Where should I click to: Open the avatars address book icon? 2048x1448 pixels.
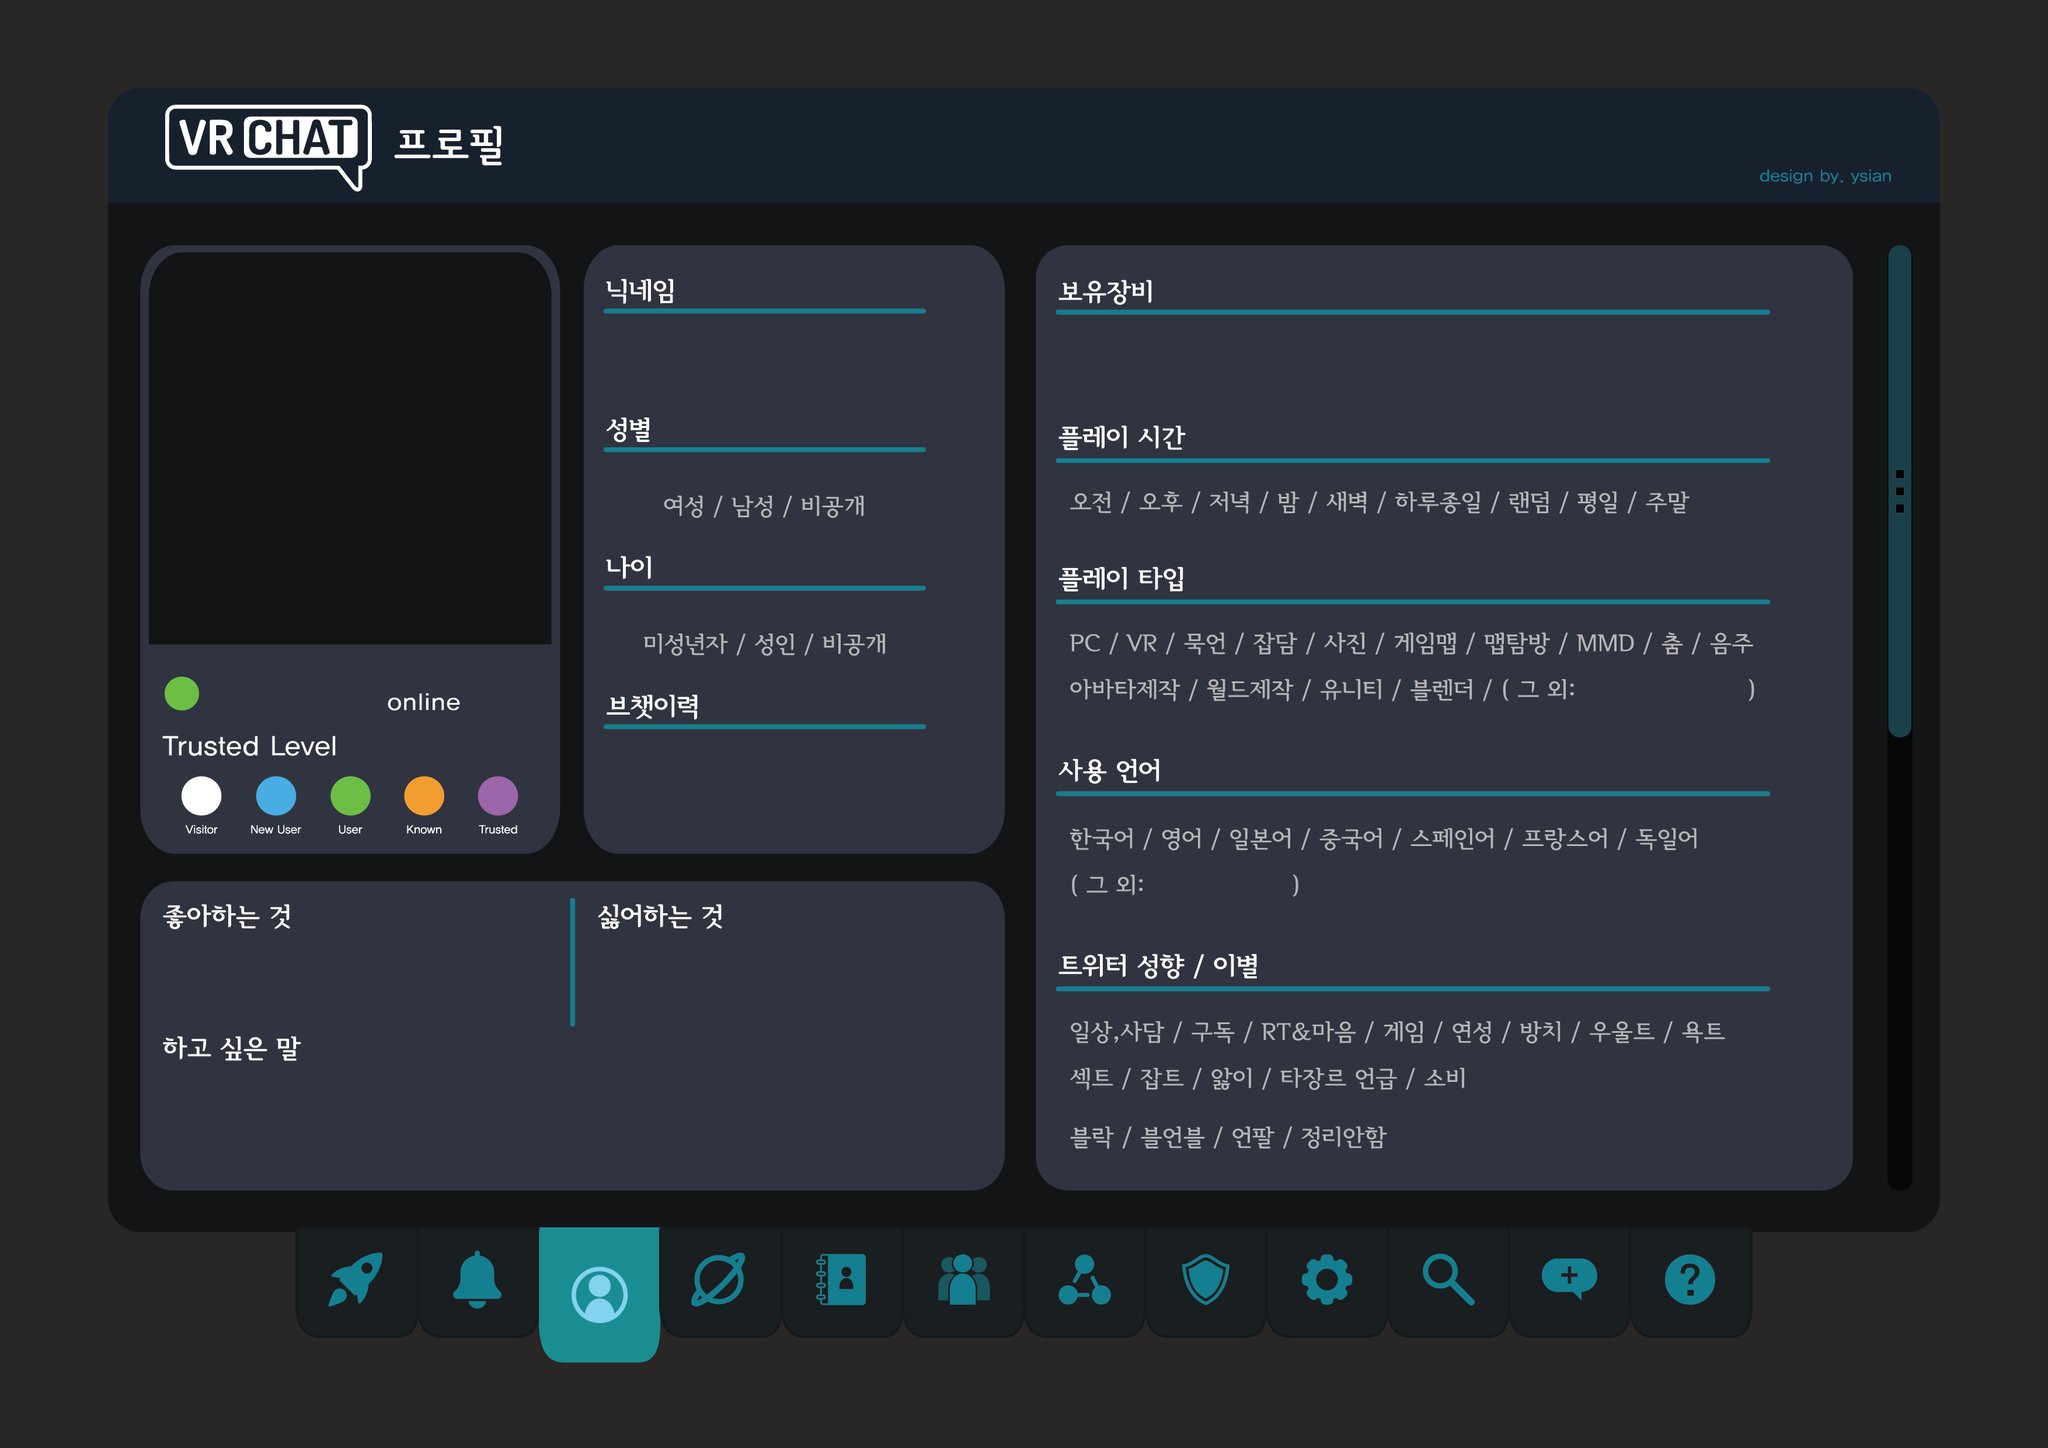(x=842, y=1281)
